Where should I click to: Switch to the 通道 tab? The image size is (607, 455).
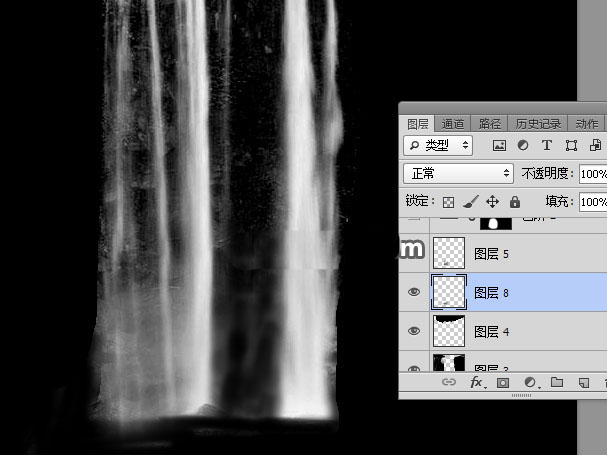click(453, 124)
